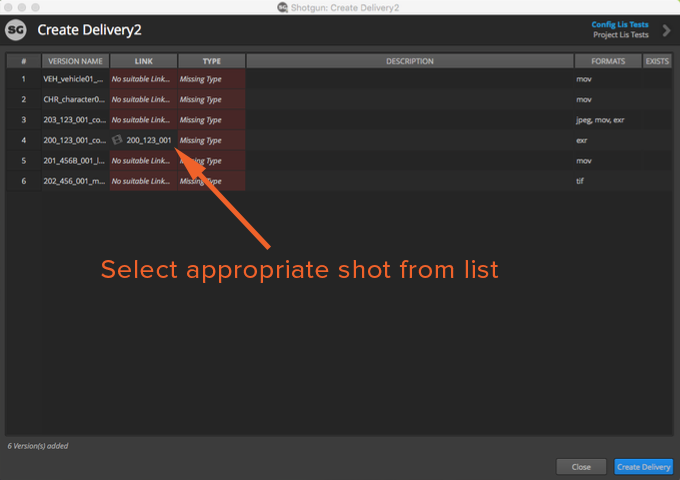
Task: Click the mov format cell in row 5
Action: pos(608,160)
